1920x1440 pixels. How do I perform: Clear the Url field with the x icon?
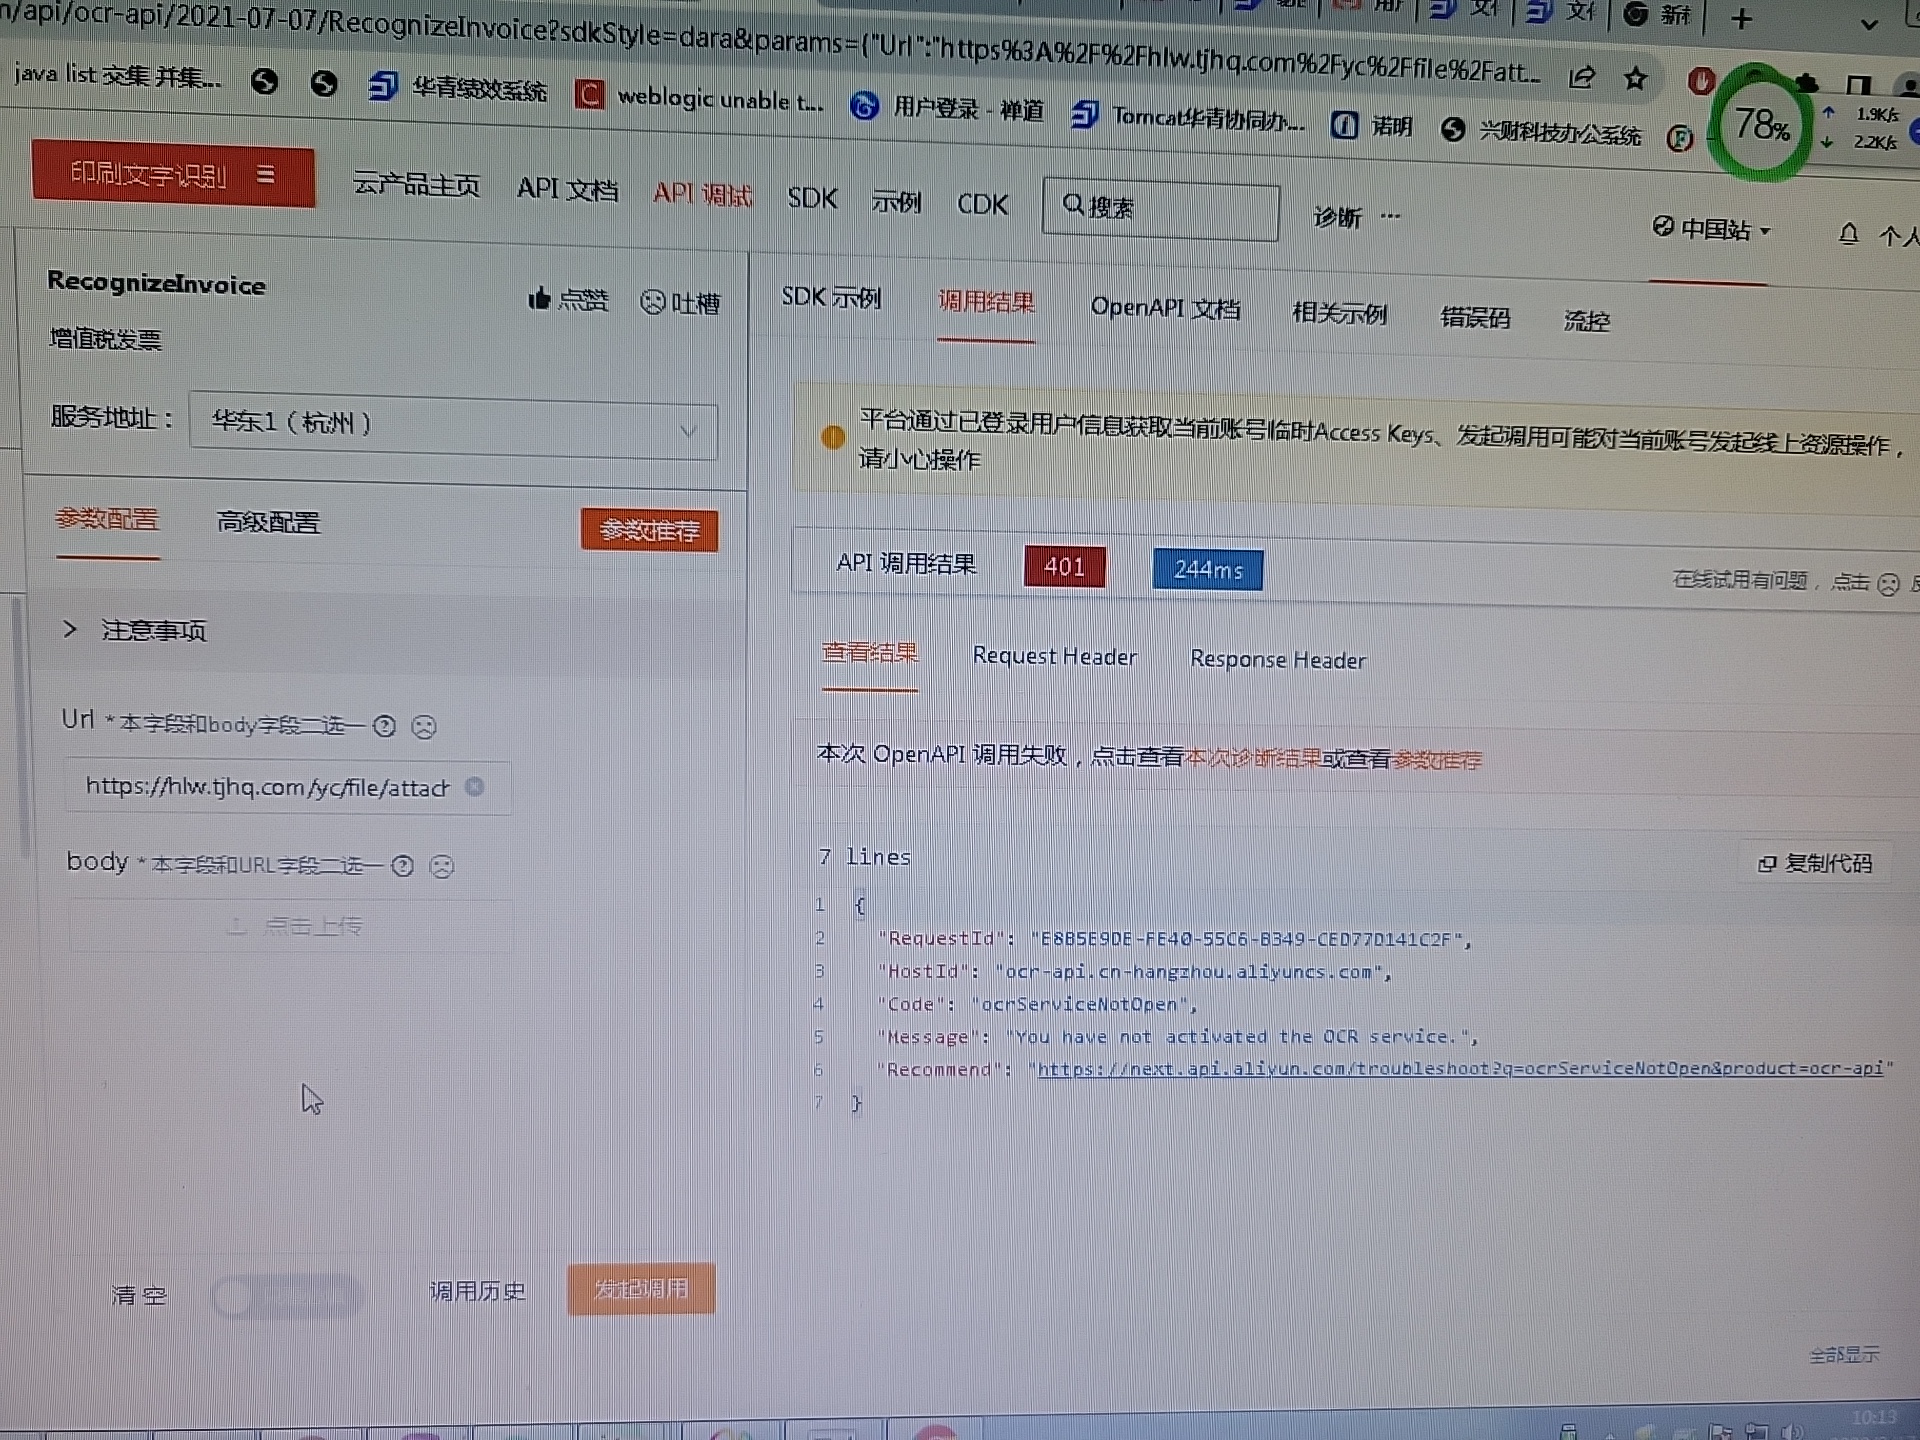coord(475,787)
